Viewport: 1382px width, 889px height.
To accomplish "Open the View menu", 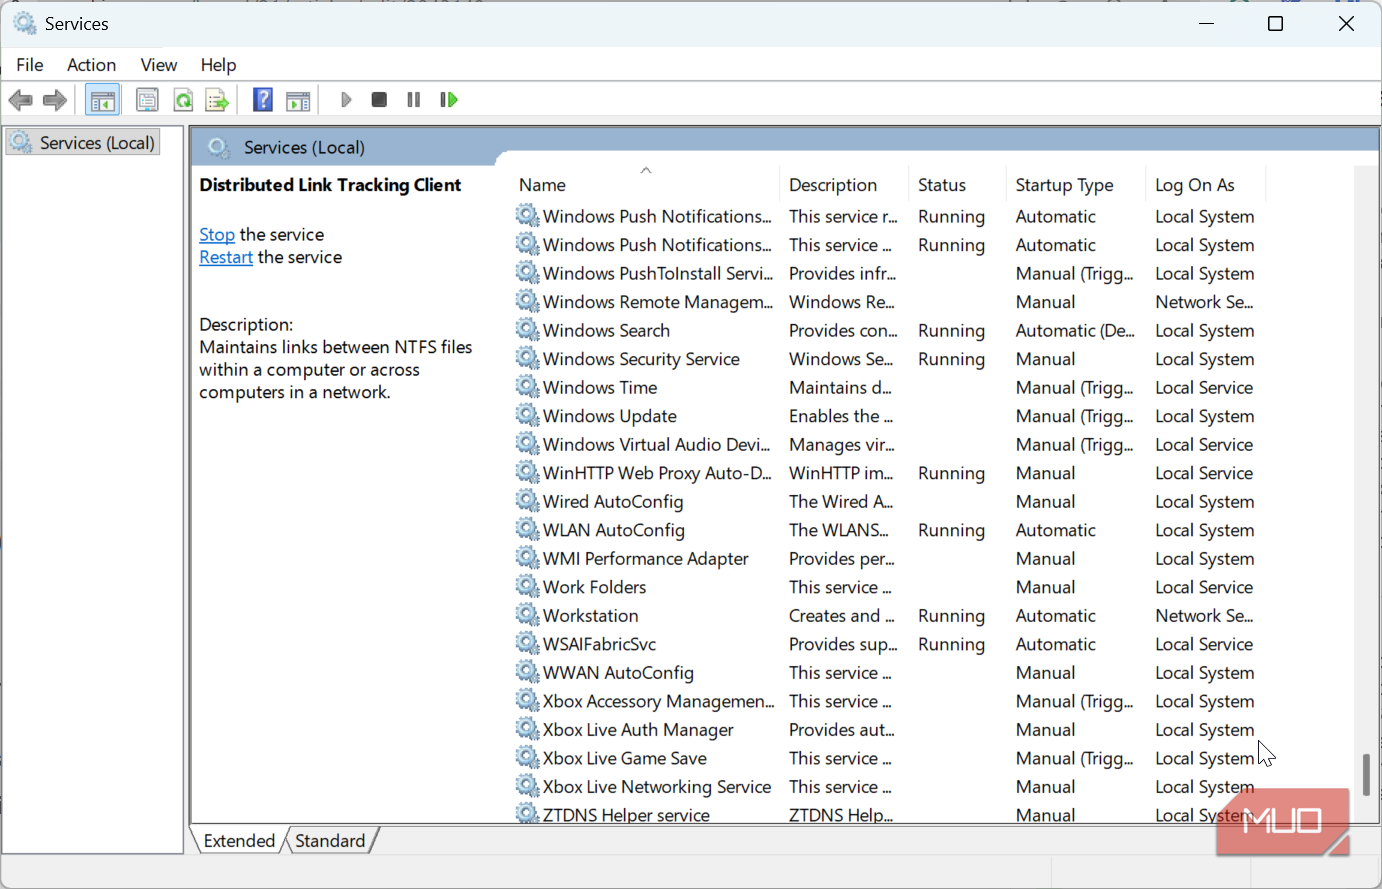I will pyautogui.click(x=159, y=64).
